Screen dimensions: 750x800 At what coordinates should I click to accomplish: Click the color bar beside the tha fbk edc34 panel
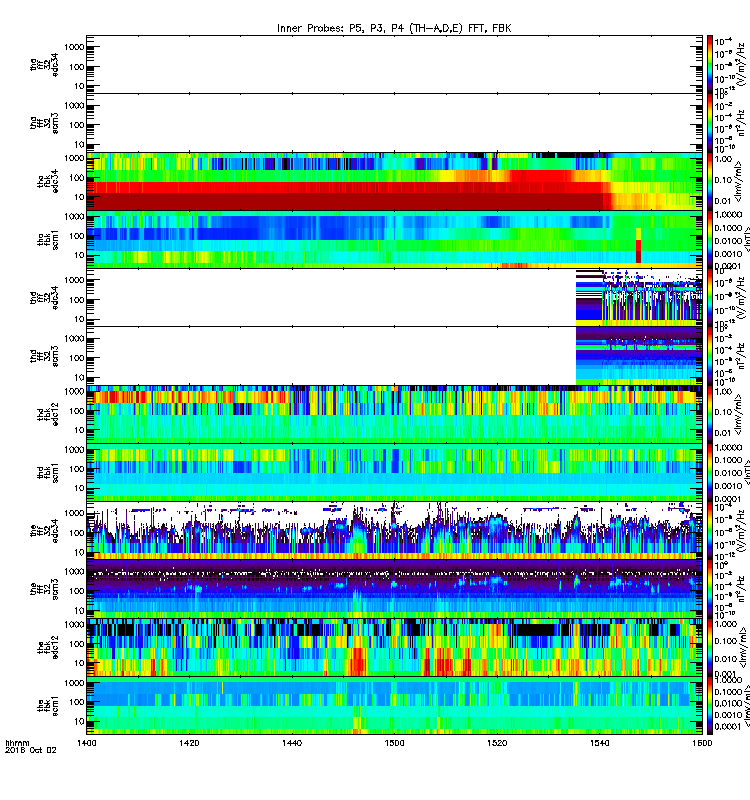pyautogui.click(x=710, y=181)
